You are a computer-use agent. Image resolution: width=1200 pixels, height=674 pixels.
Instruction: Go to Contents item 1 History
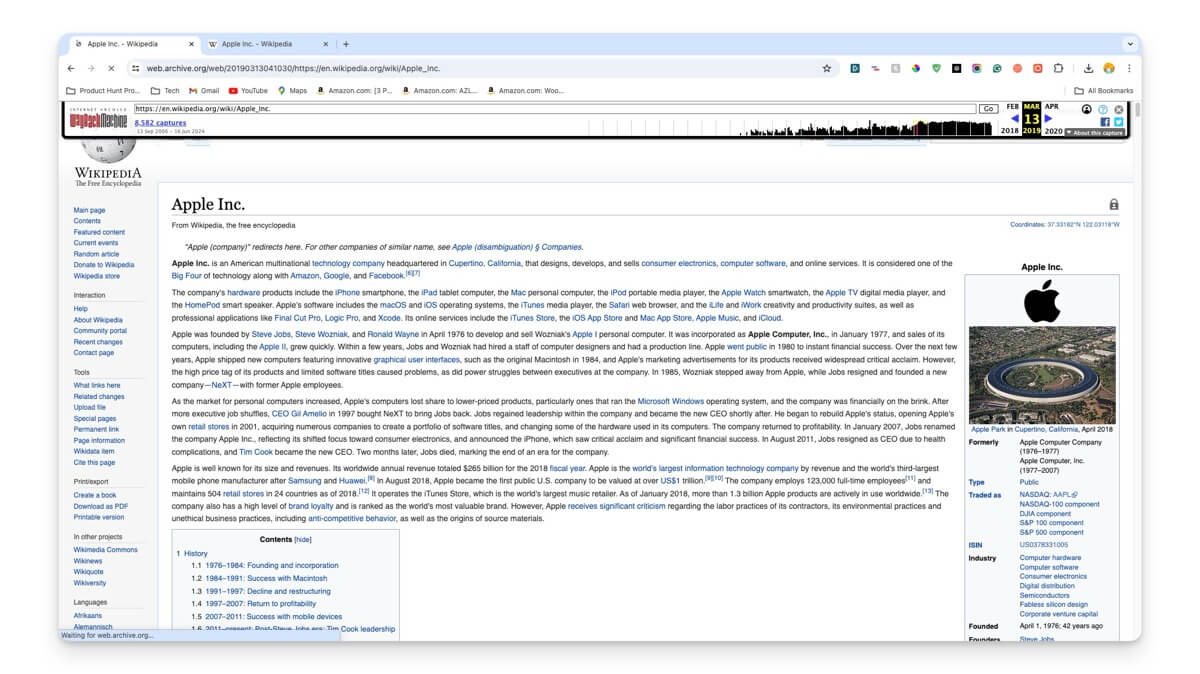192,553
